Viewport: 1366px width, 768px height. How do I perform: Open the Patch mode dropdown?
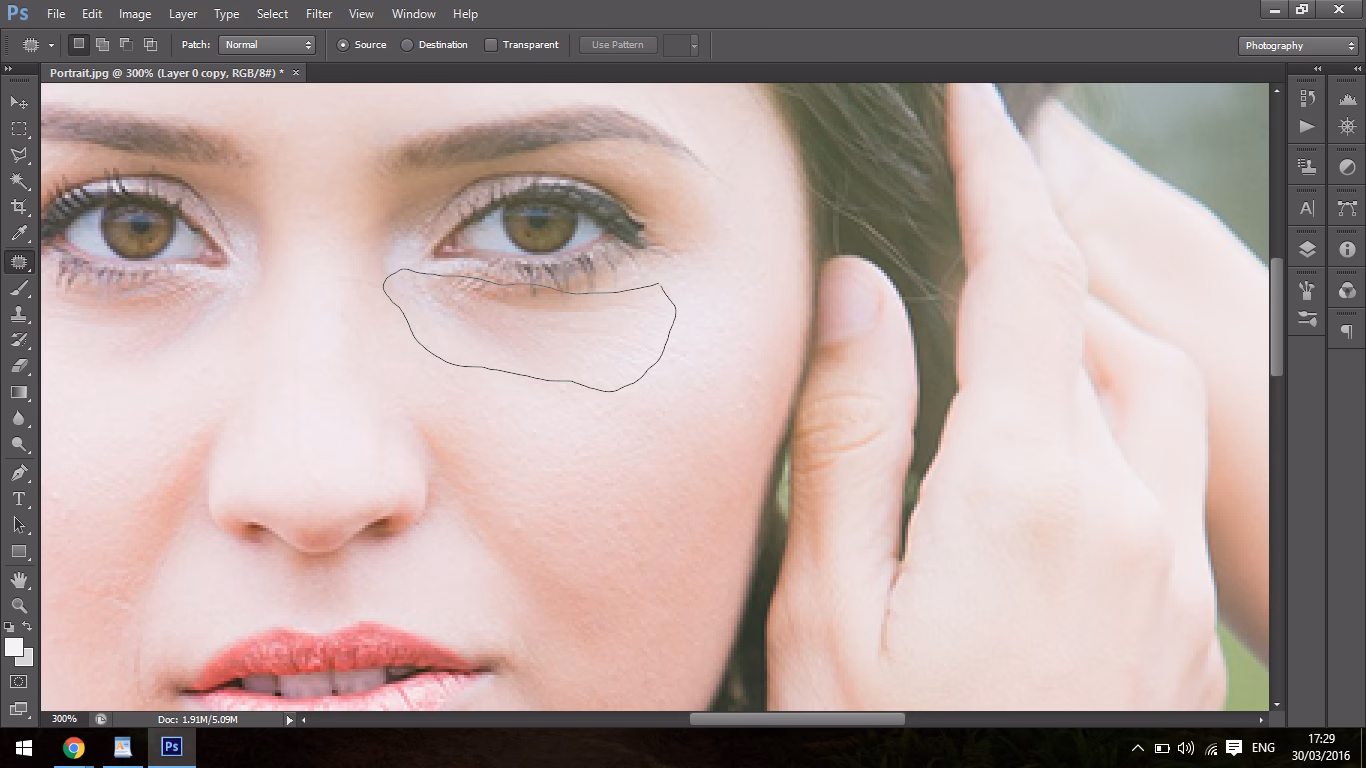pos(265,45)
